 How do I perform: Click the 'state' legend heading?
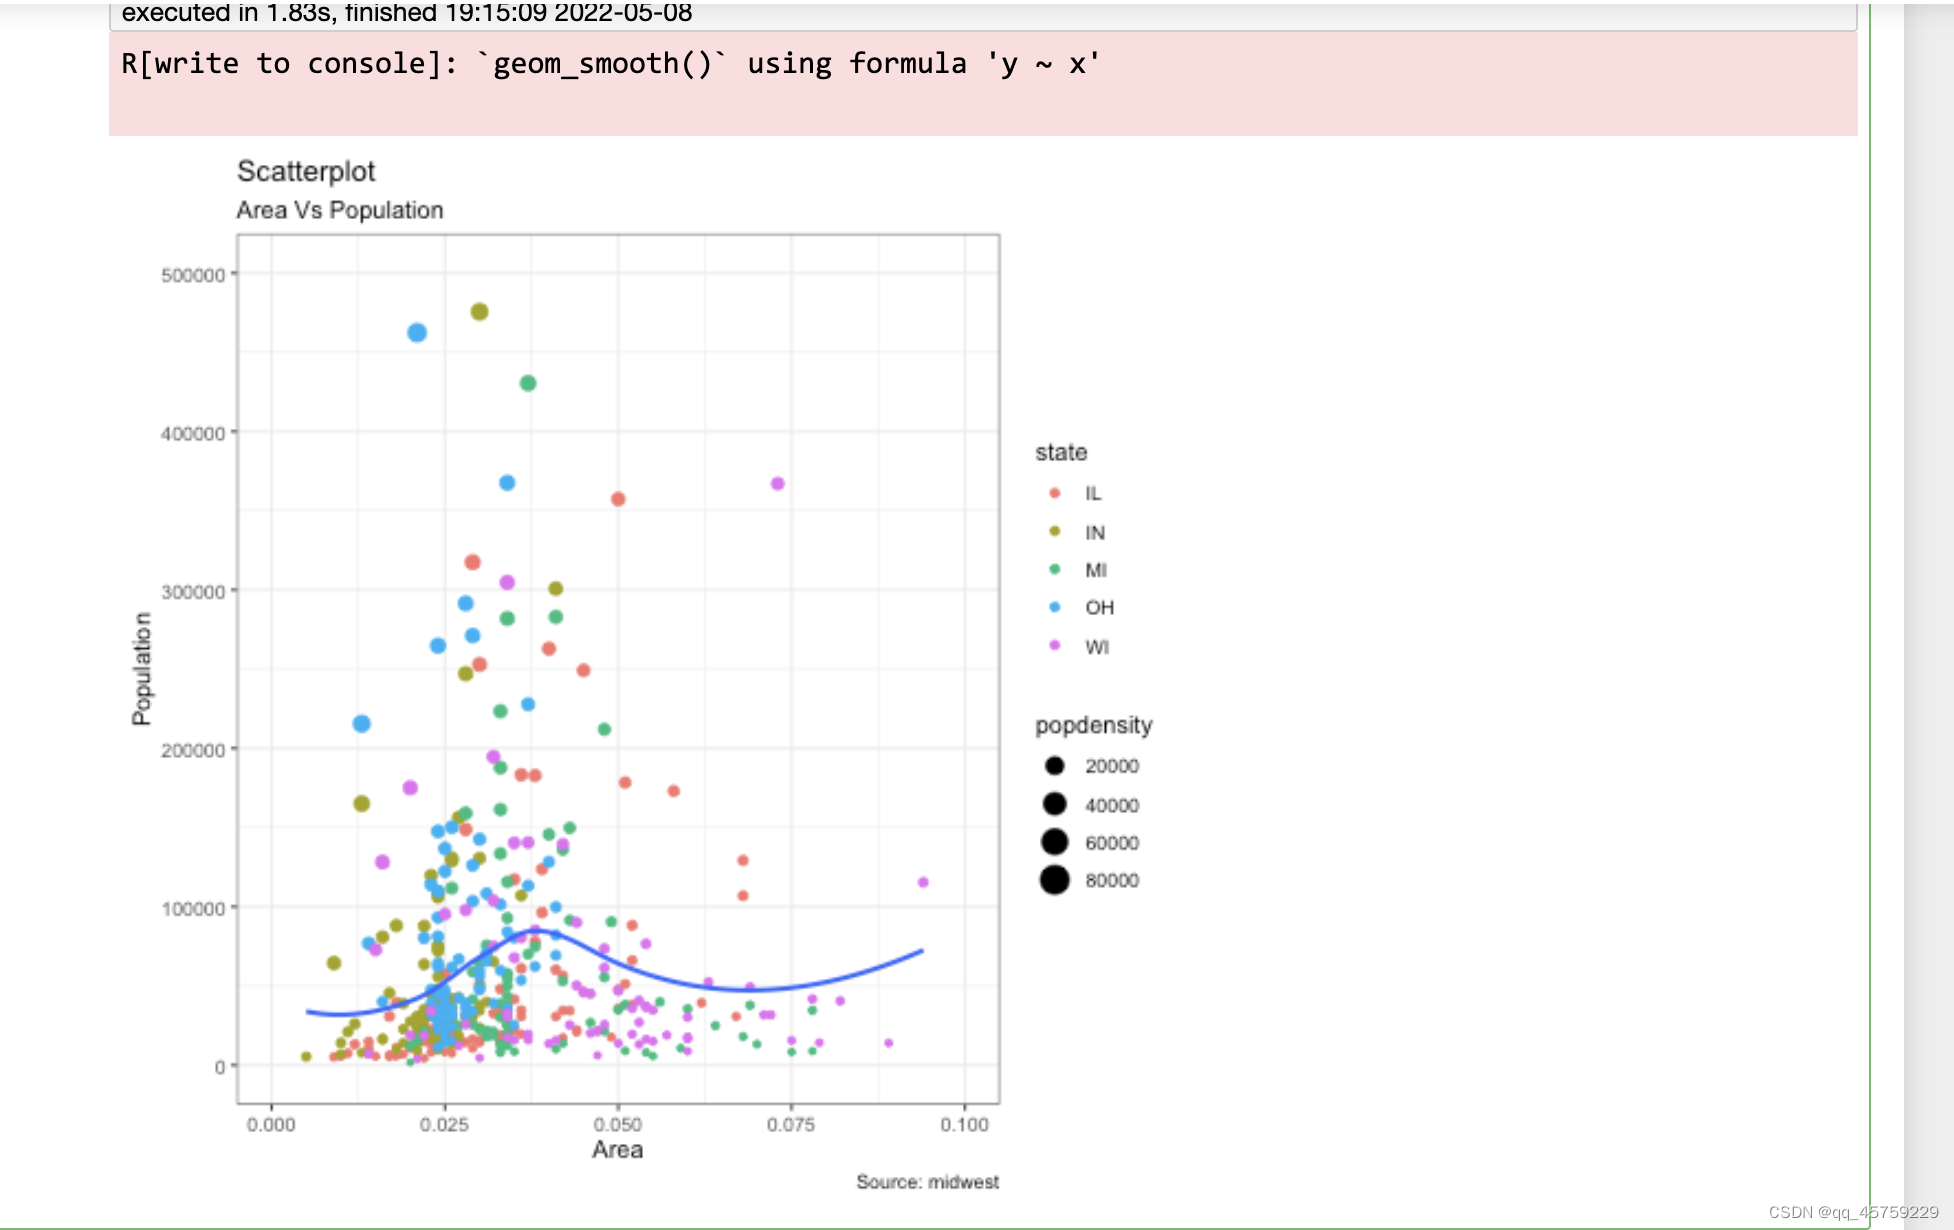[1061, 453]
